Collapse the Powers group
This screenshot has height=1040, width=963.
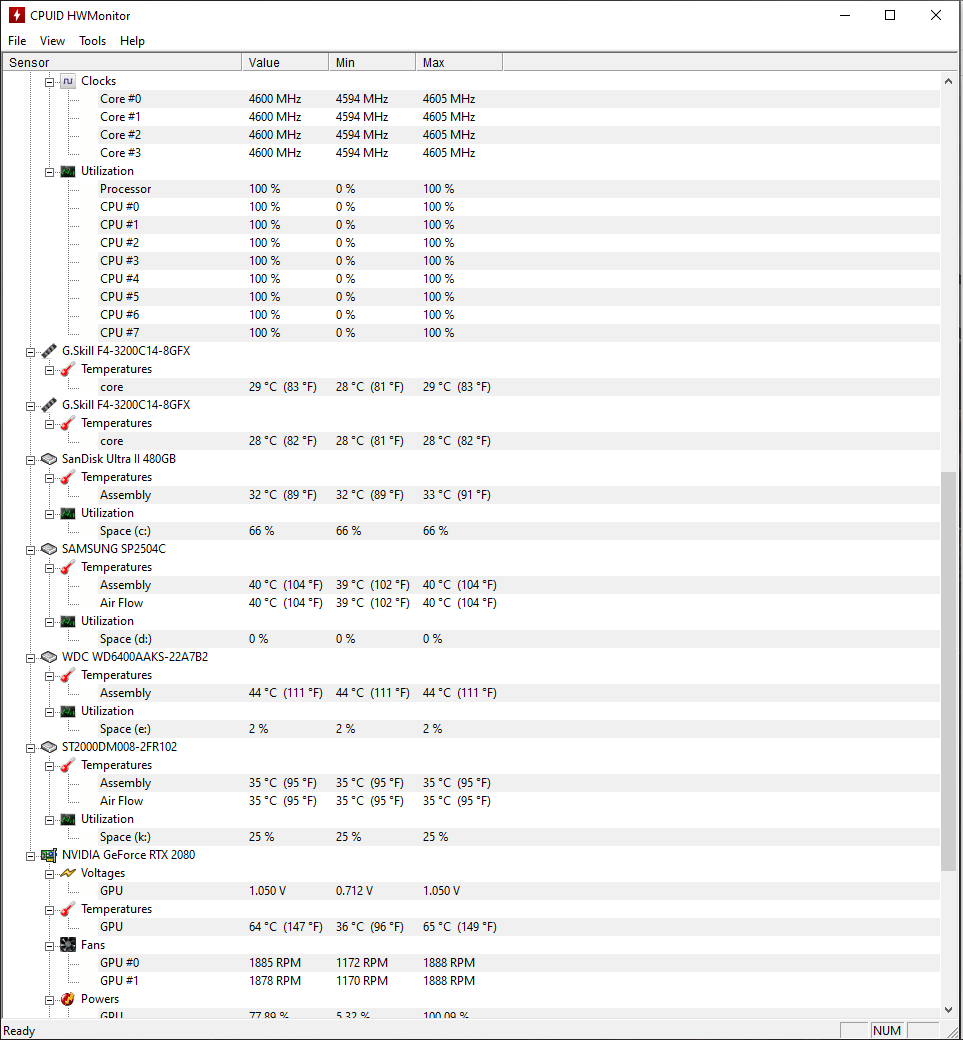click(49, 1000)
